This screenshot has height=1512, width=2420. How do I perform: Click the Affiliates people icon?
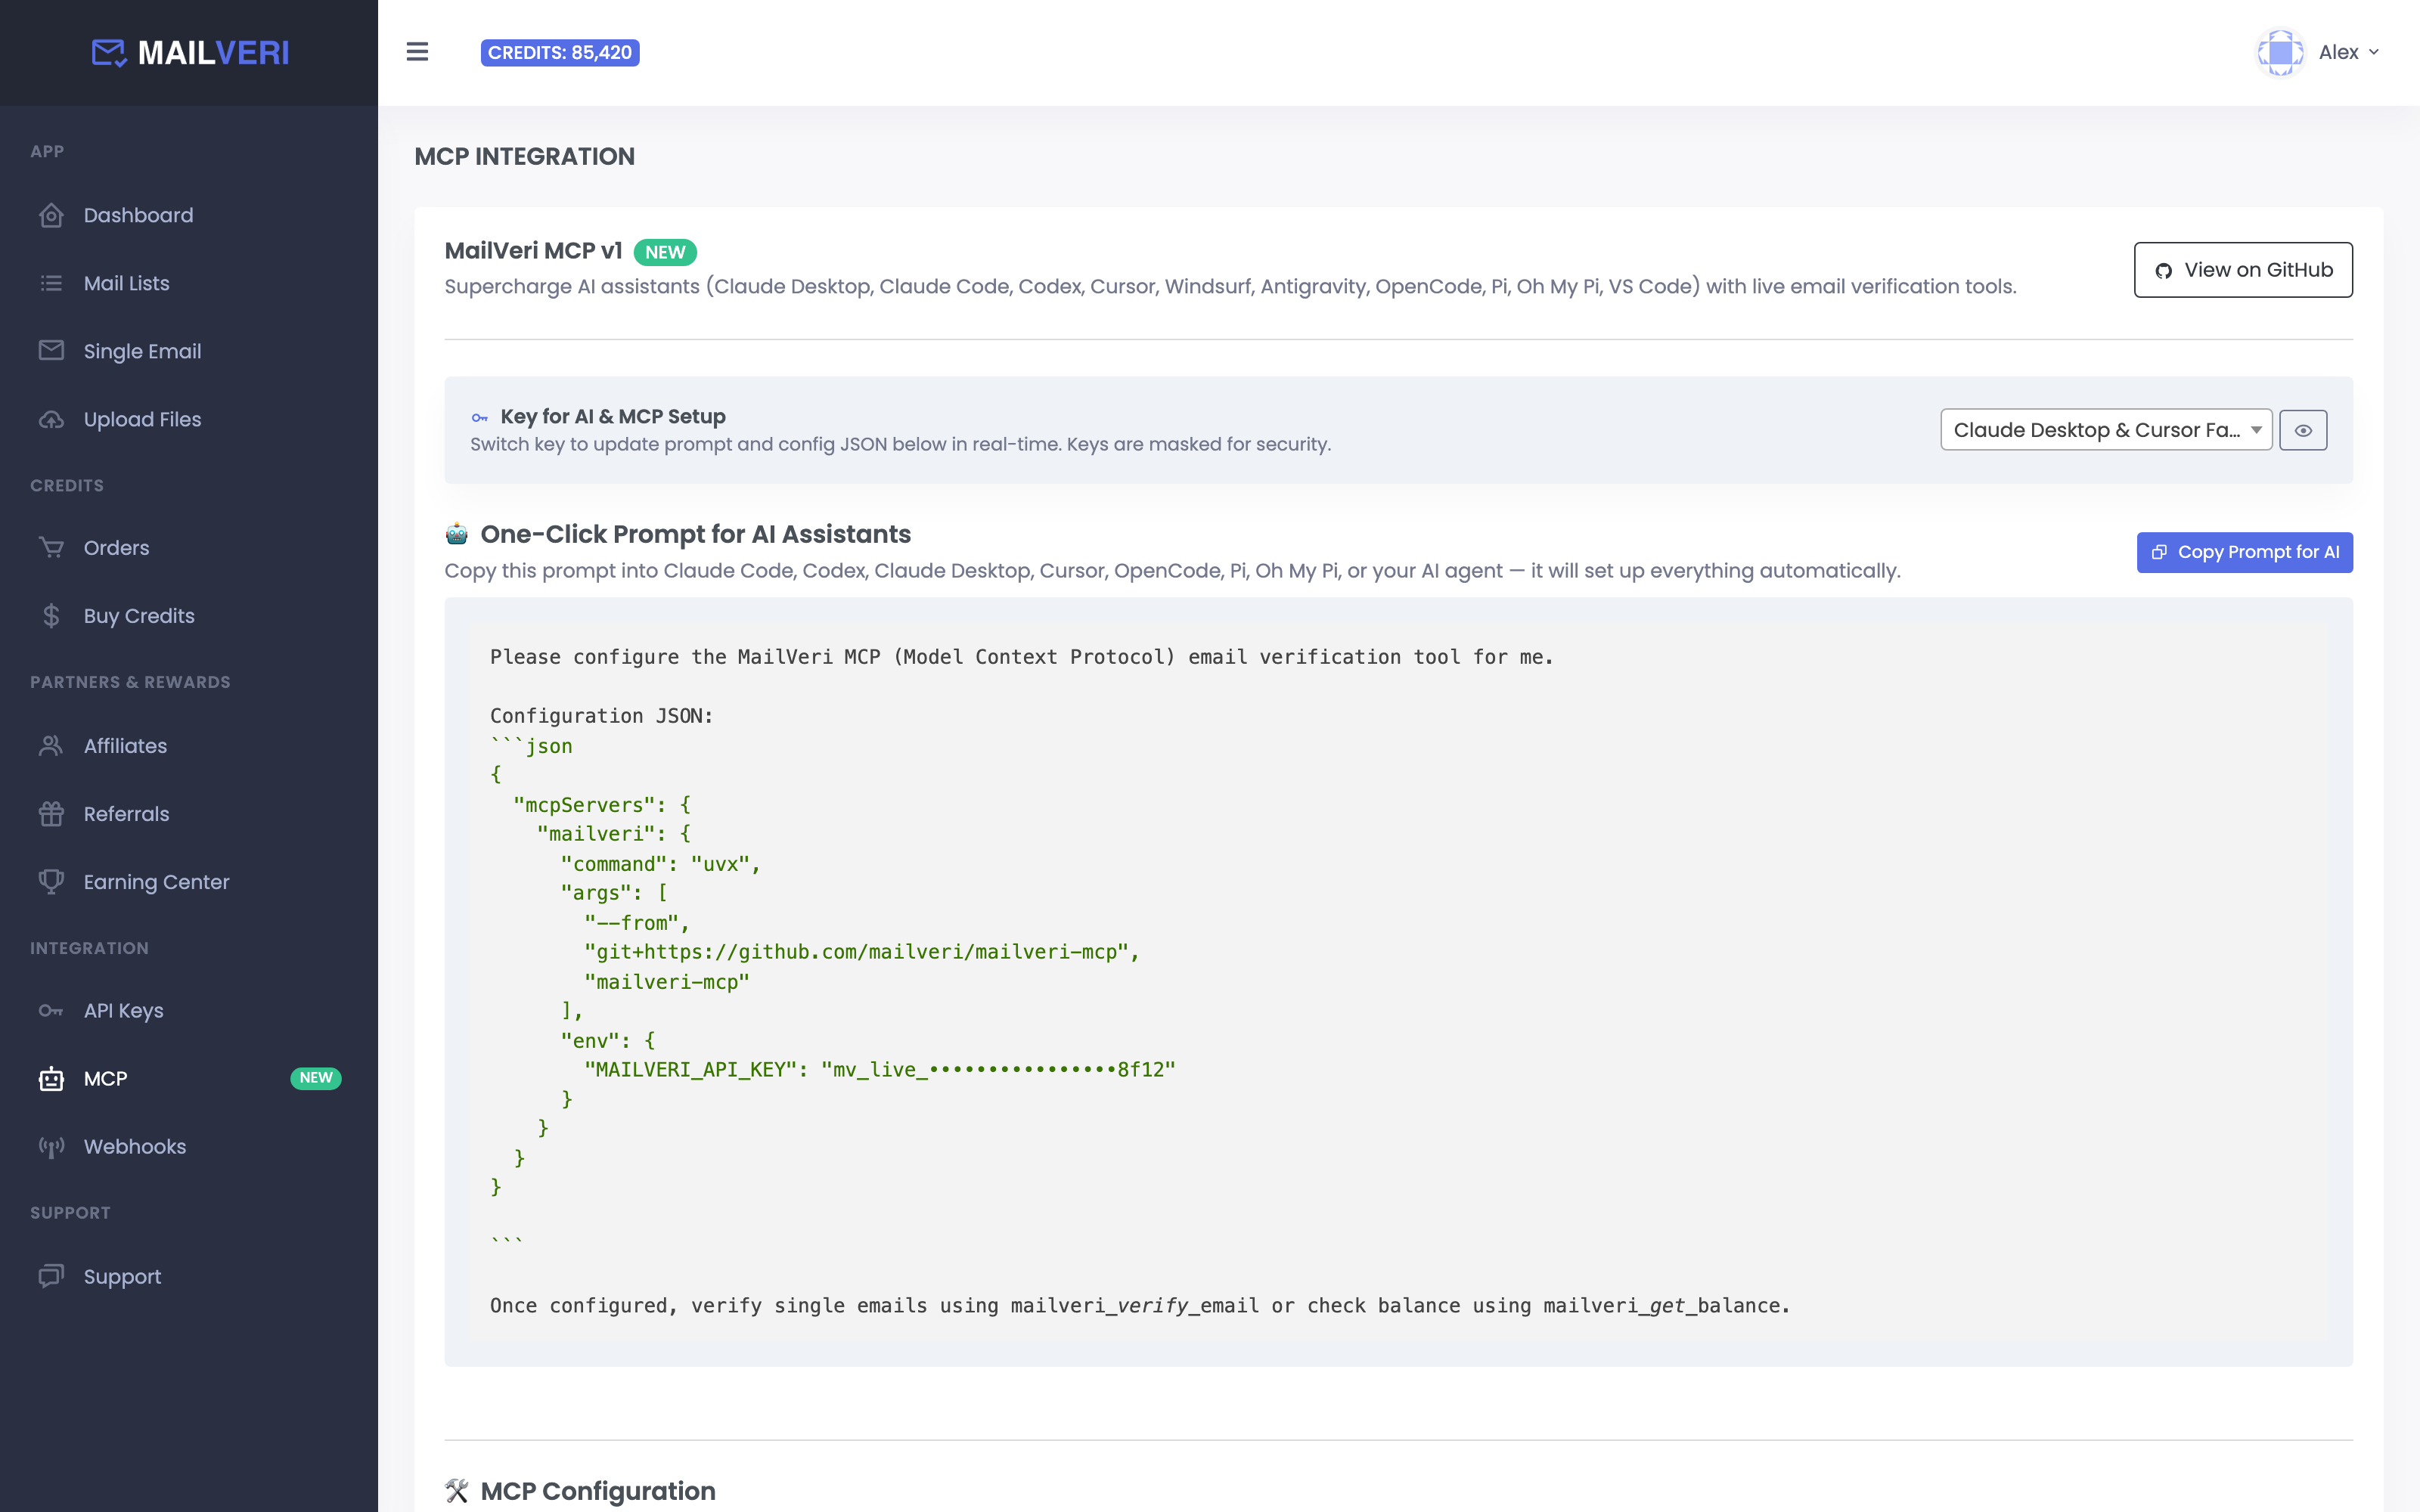(51, 746)
